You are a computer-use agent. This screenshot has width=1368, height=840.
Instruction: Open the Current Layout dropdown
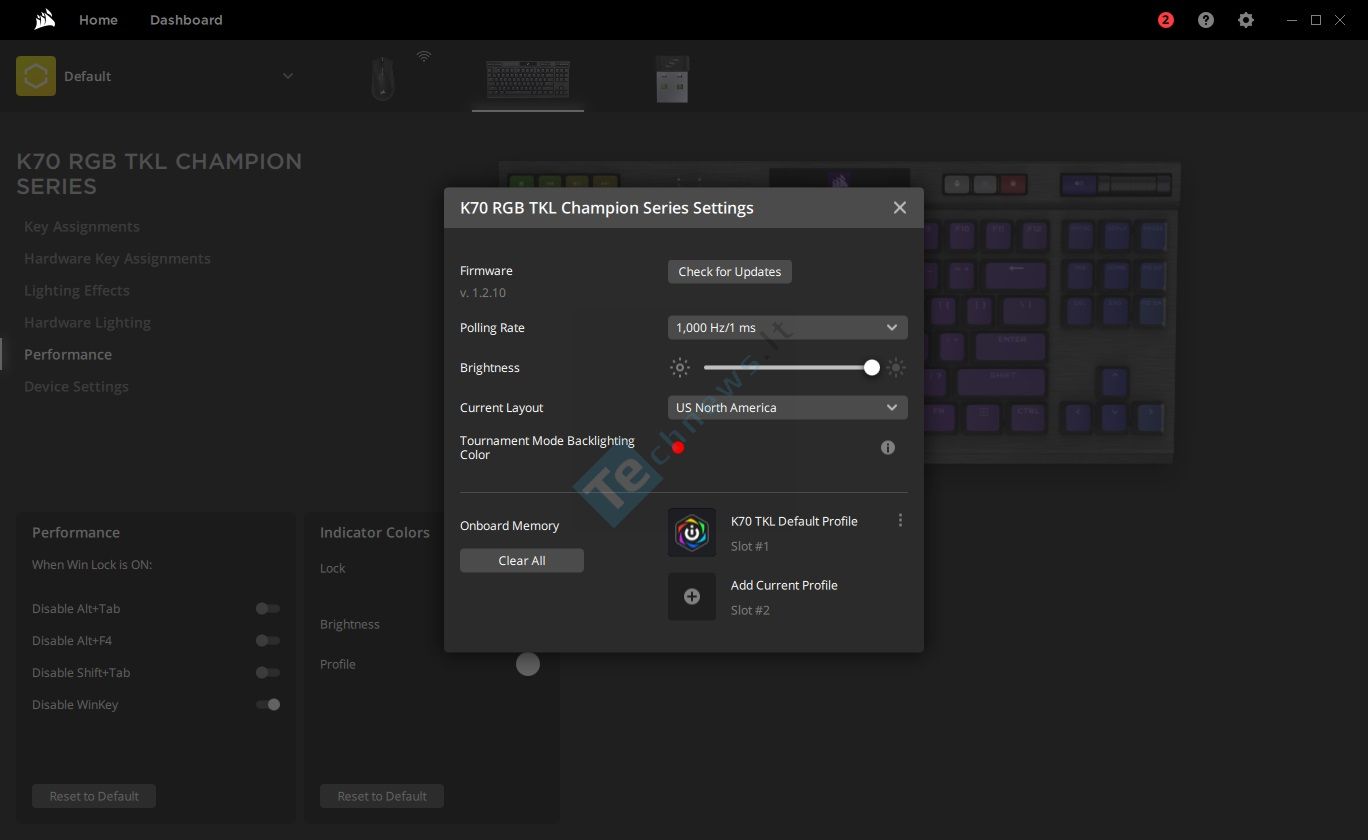tap(788, 408)
